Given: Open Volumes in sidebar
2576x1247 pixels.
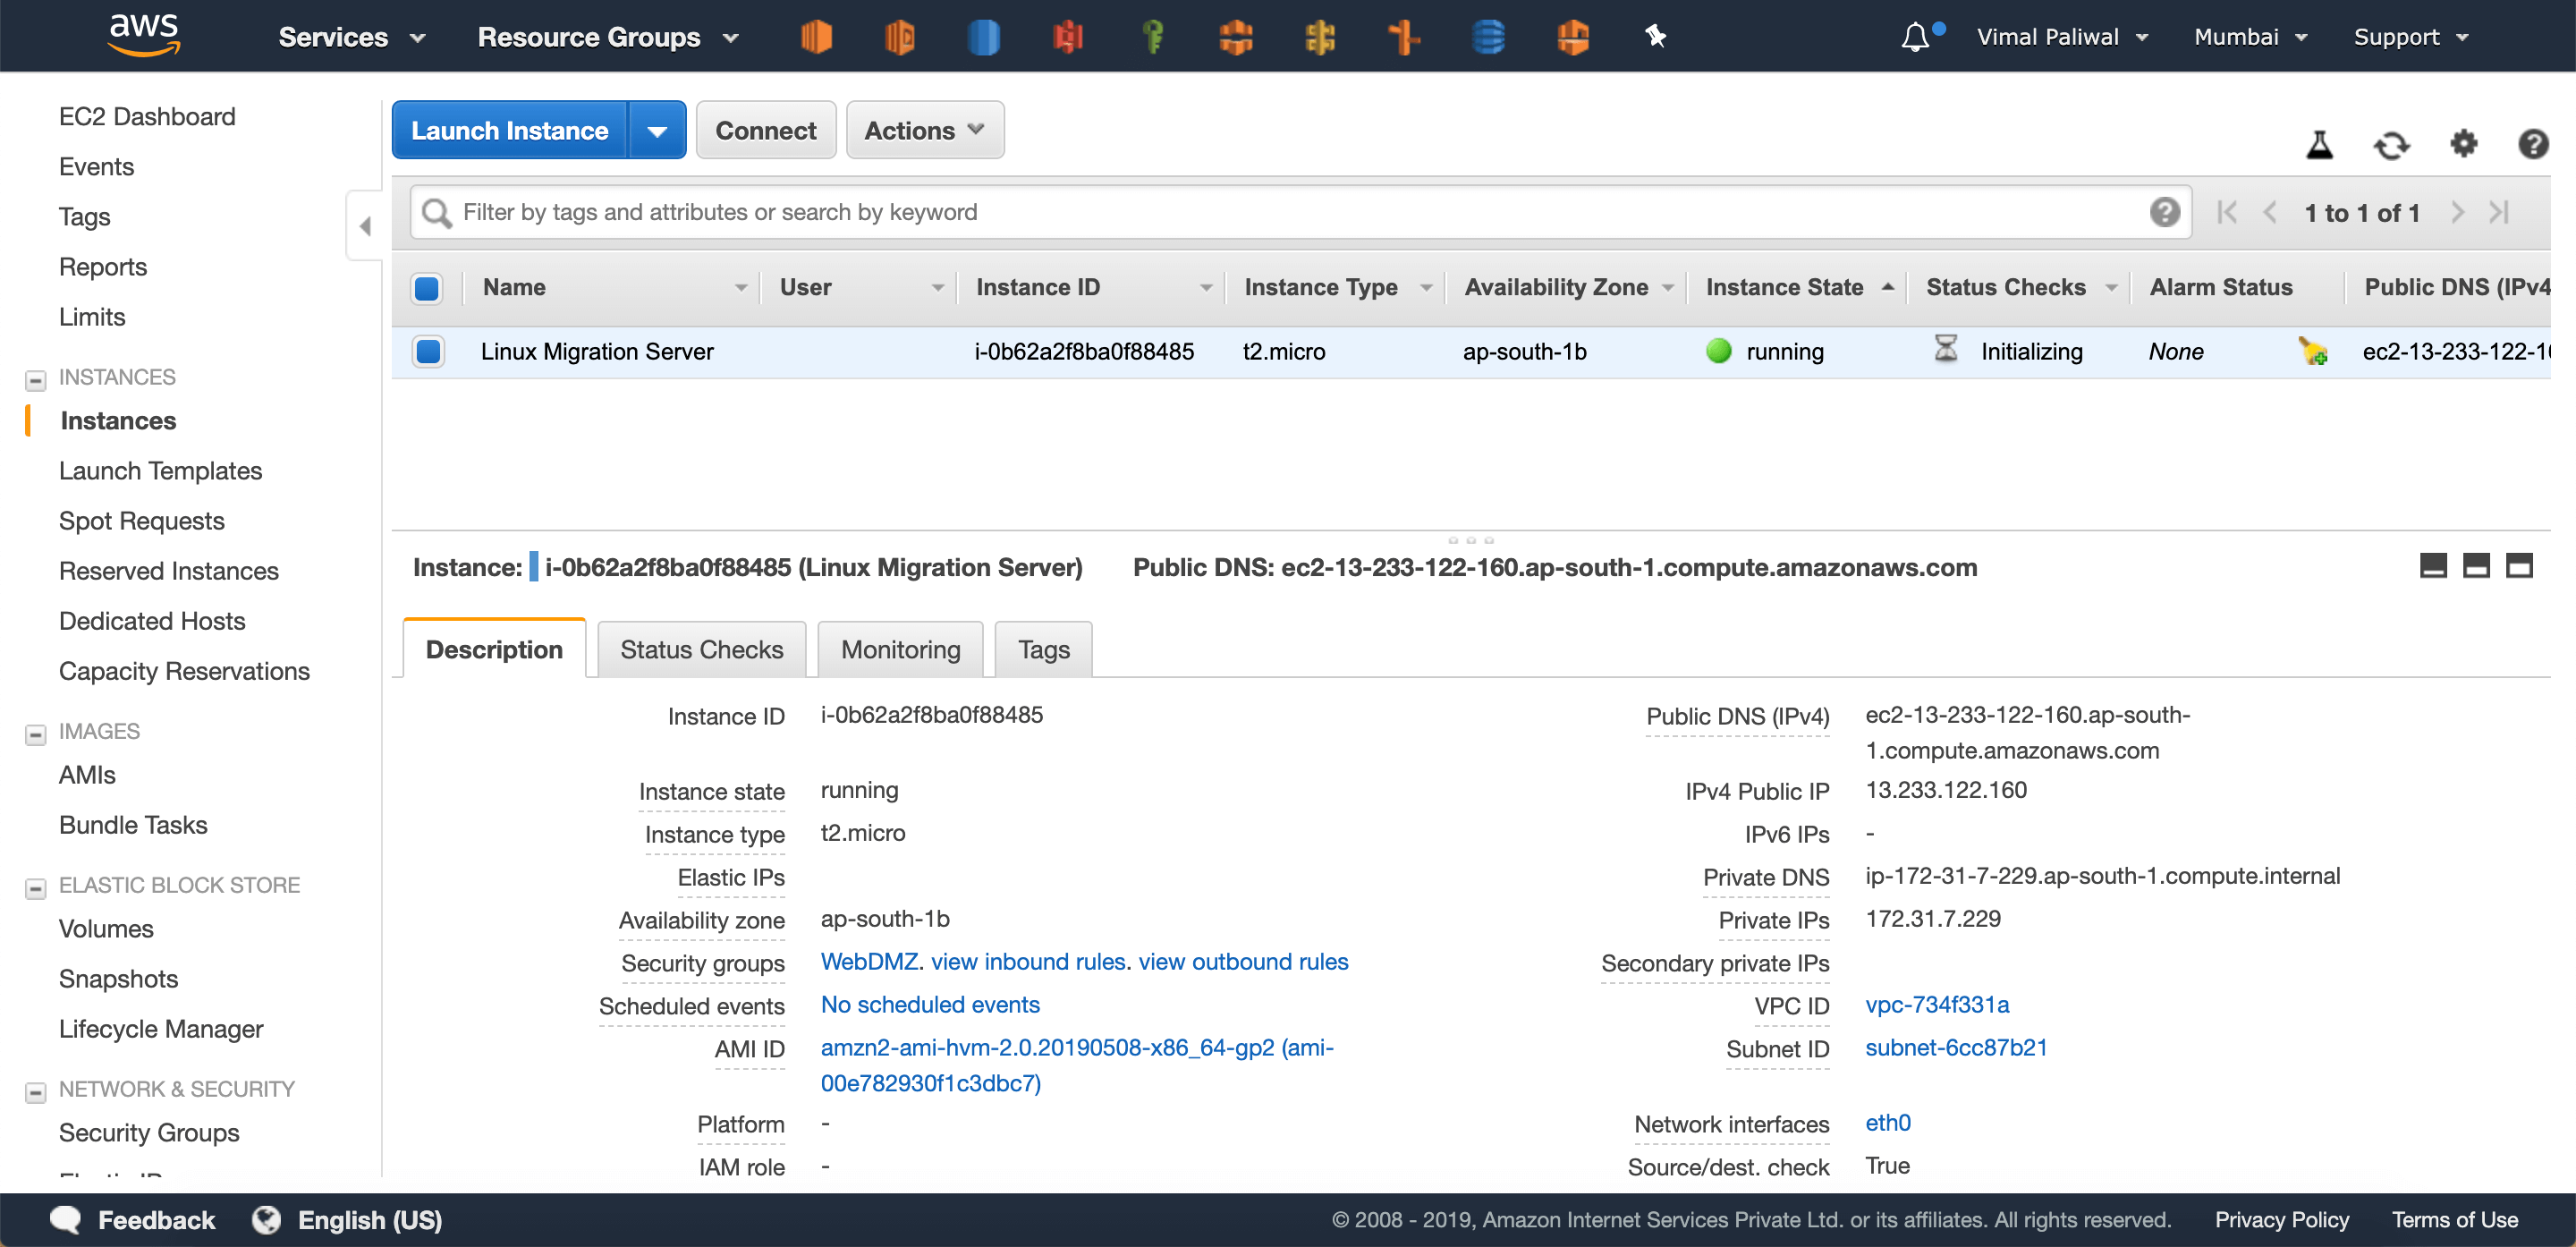Looking at the screenshot, I should pyautogui.click(x=106, y=928).
